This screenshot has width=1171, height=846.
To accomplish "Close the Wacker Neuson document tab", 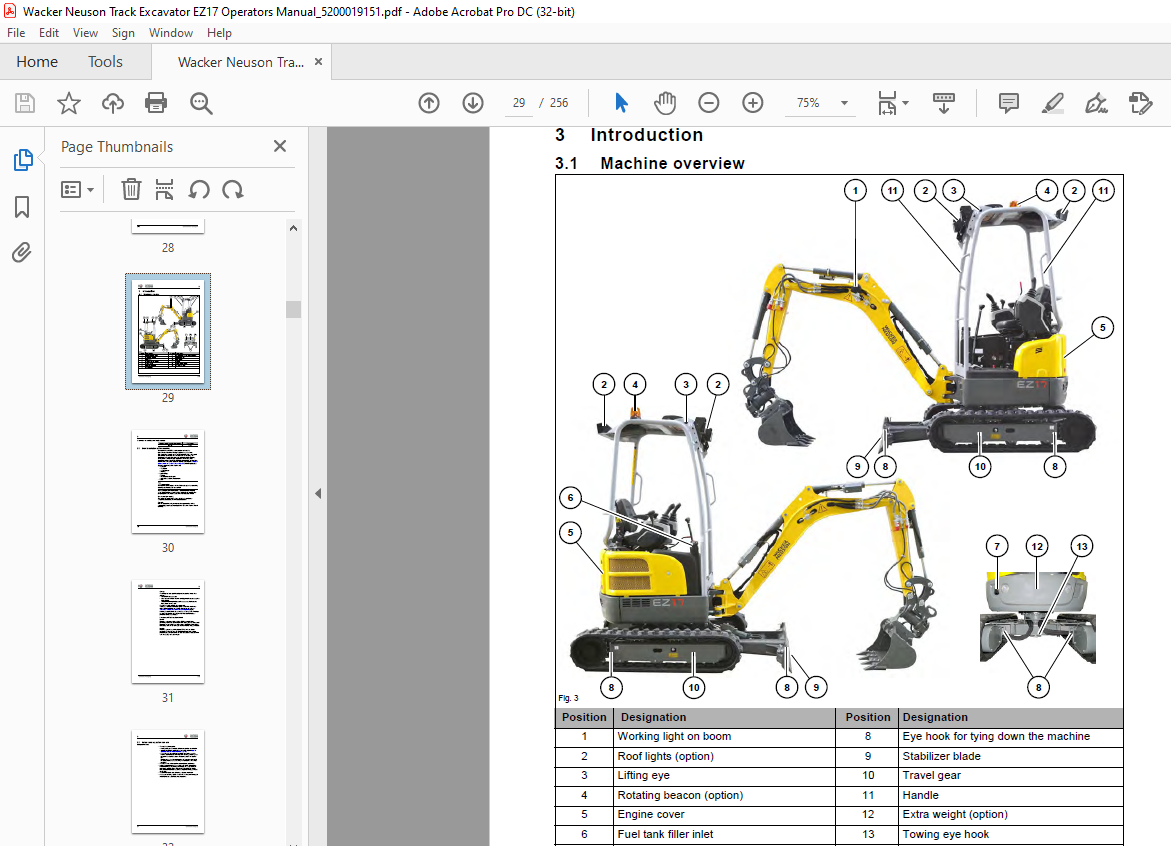I will [318, 62].
